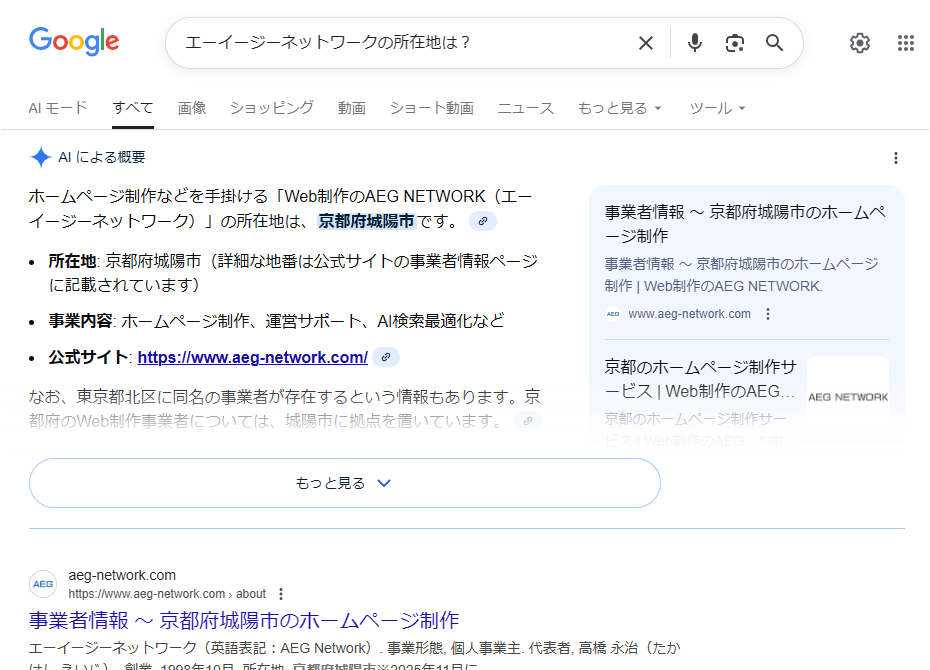Viewport: 930px width, 670px height.
Task: Open quick settings via the gear icon
Action: coord(859,43)
